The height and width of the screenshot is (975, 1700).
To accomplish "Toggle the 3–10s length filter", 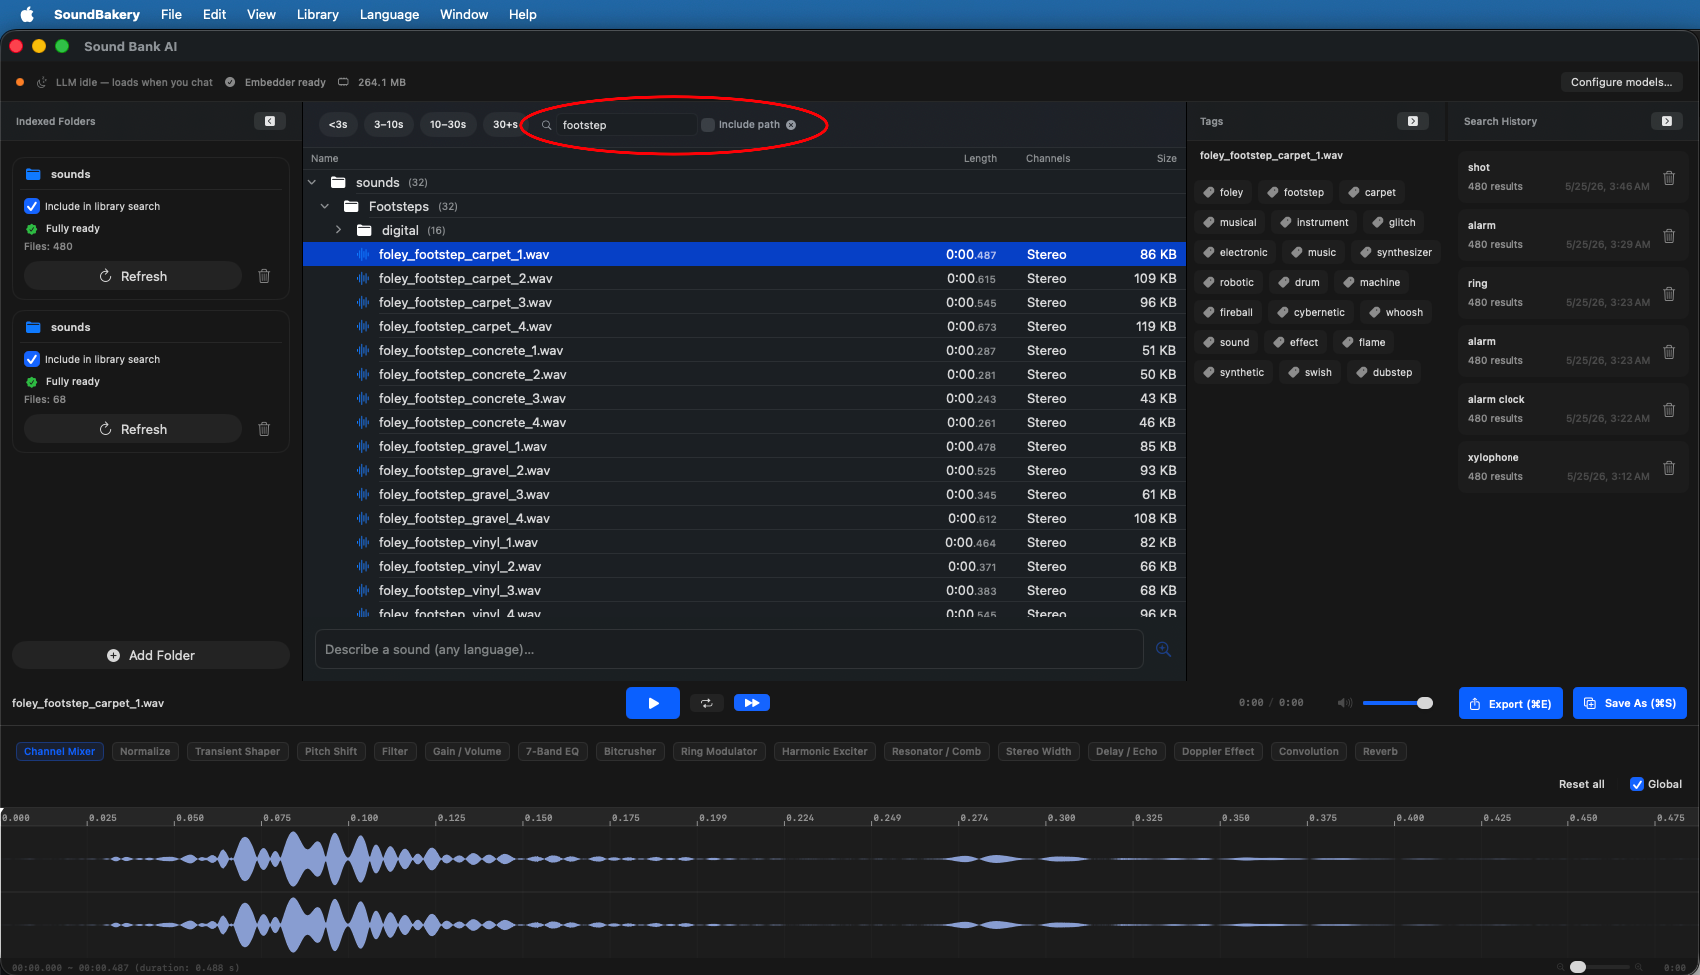I will tap(388, 124).
